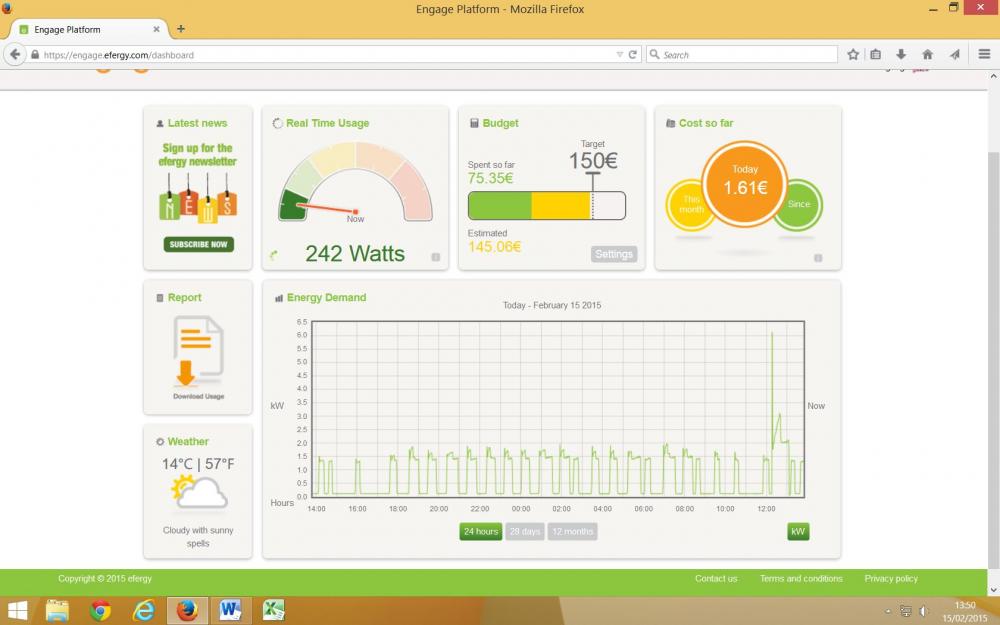The width and height of the screenshot is (1000, 625).
Task: Open the Contact us link
Action: click(716, 578)
